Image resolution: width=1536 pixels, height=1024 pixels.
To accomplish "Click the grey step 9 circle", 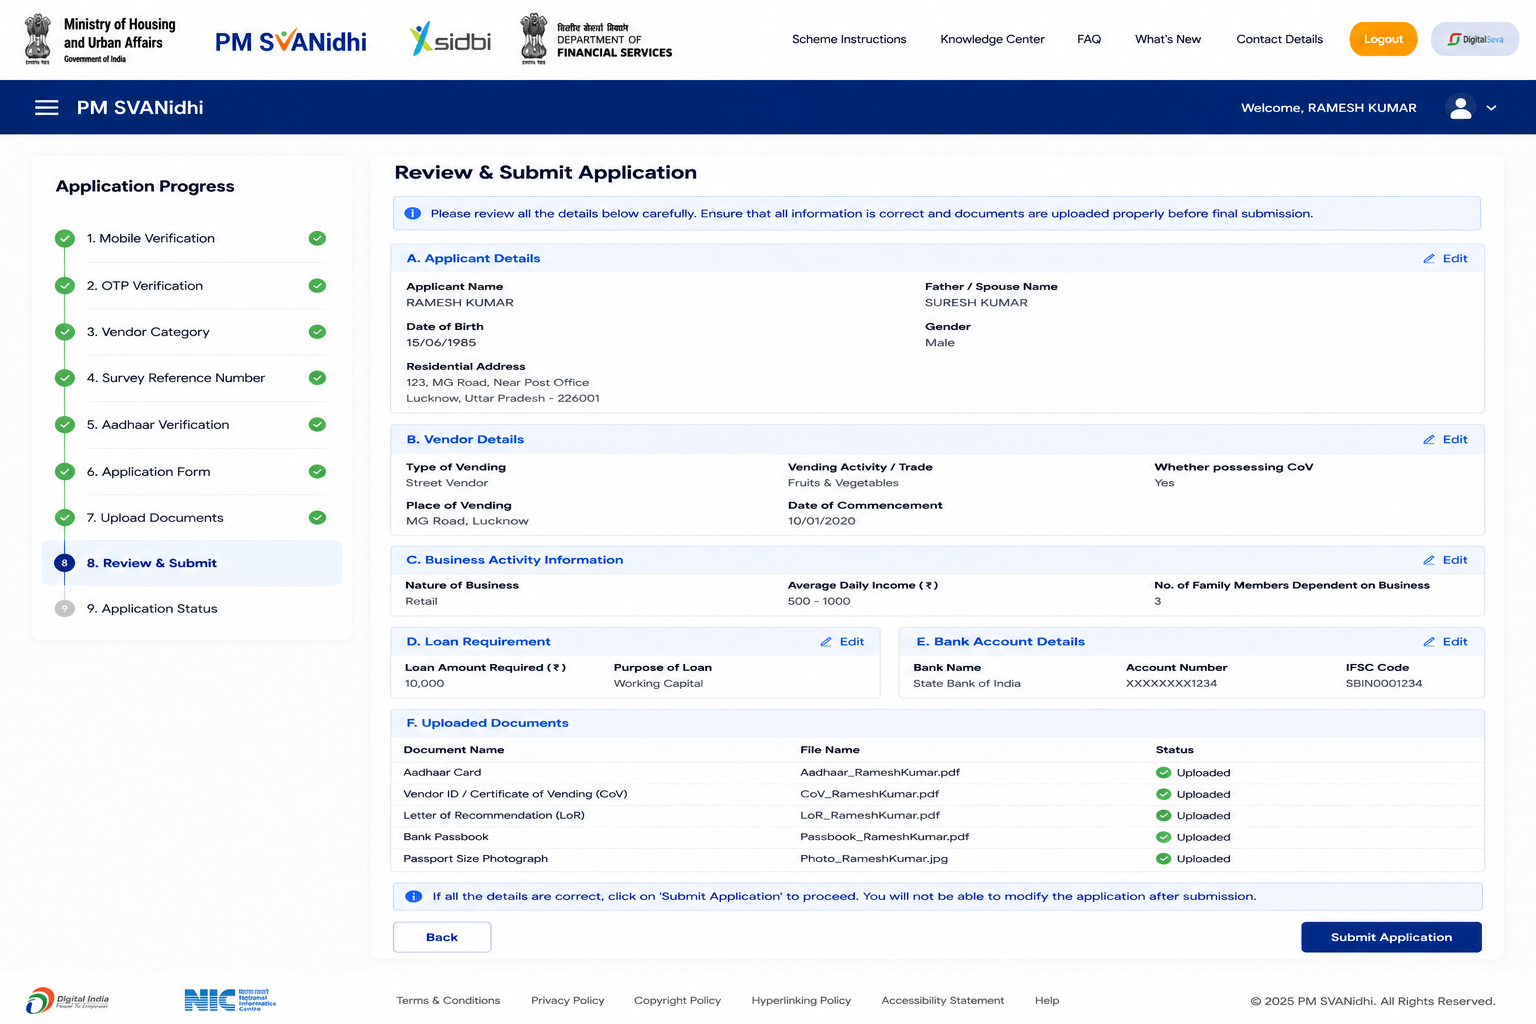I will pos(65,609).
